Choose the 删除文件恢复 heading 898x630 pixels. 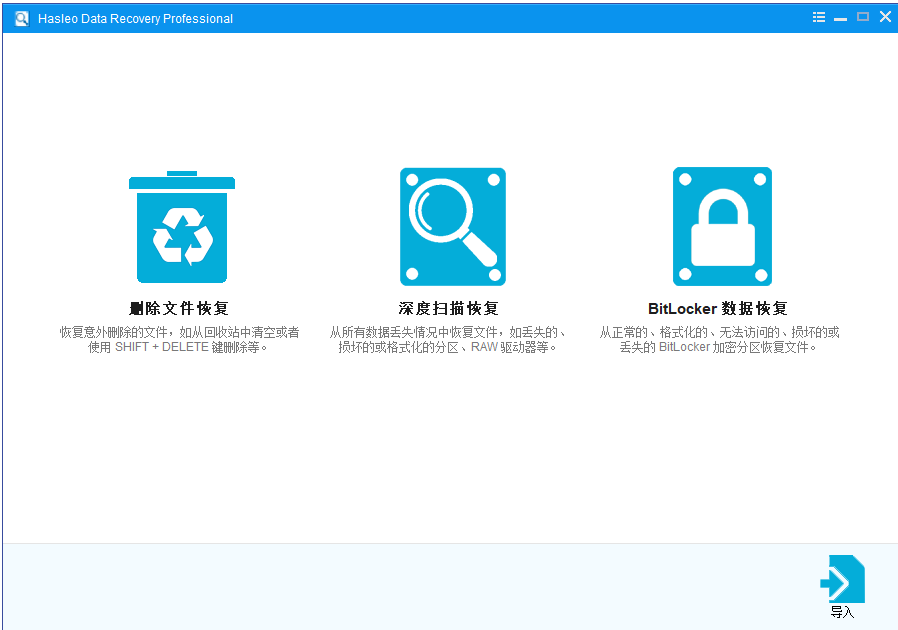coord(179,309)
